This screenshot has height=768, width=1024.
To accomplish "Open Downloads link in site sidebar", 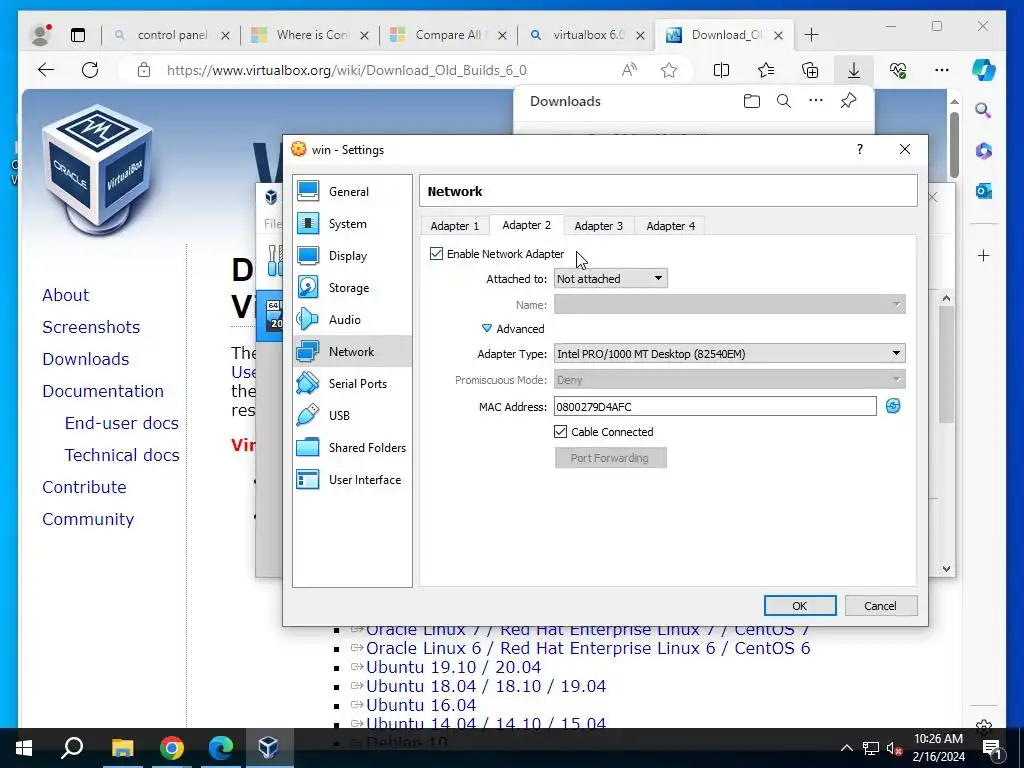I will tap(86, 359).
